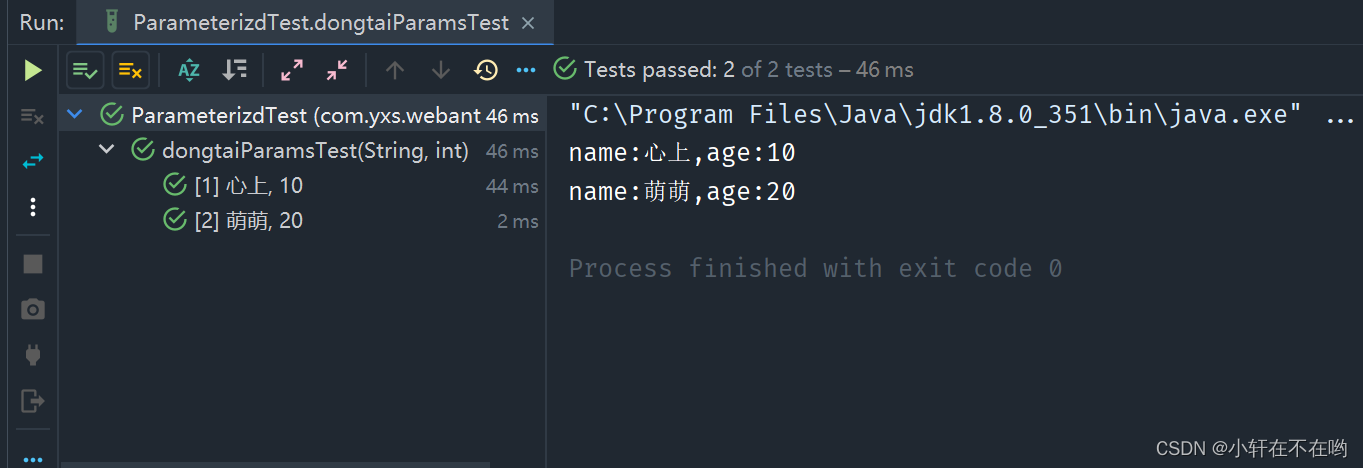Viewport: 1363px width, 468px height.
Task: Toggle the Show Passed tests filter
Action: click(85, 70)
